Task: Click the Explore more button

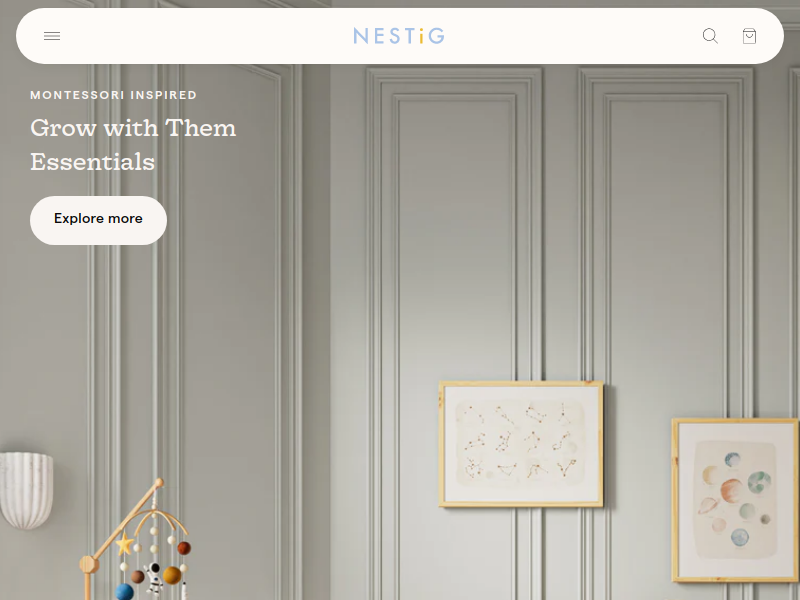Action: [x=98, y=220]
